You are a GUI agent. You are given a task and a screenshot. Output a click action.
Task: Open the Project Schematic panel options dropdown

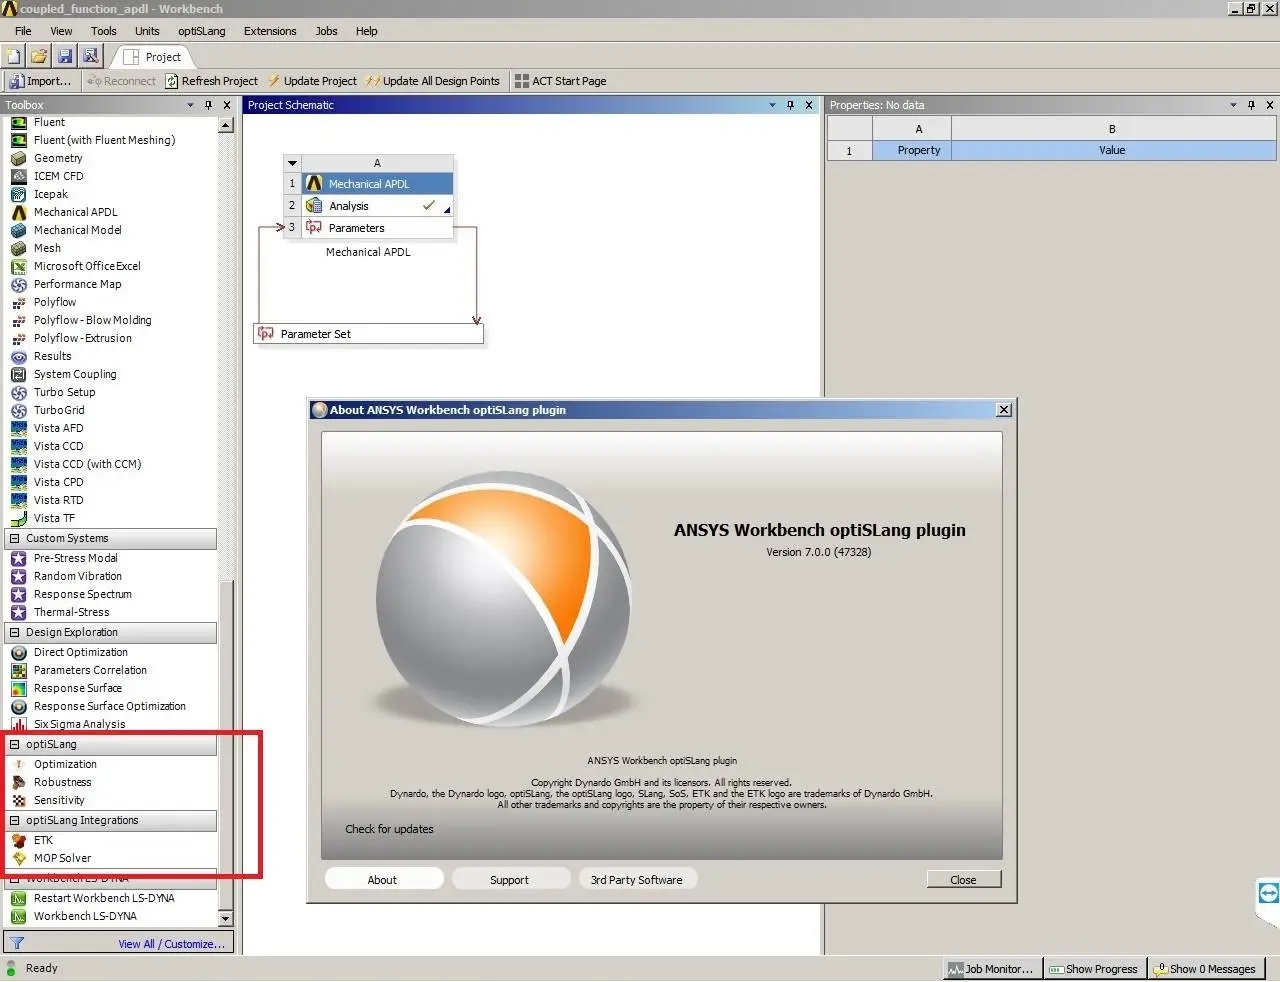(772, 105)
